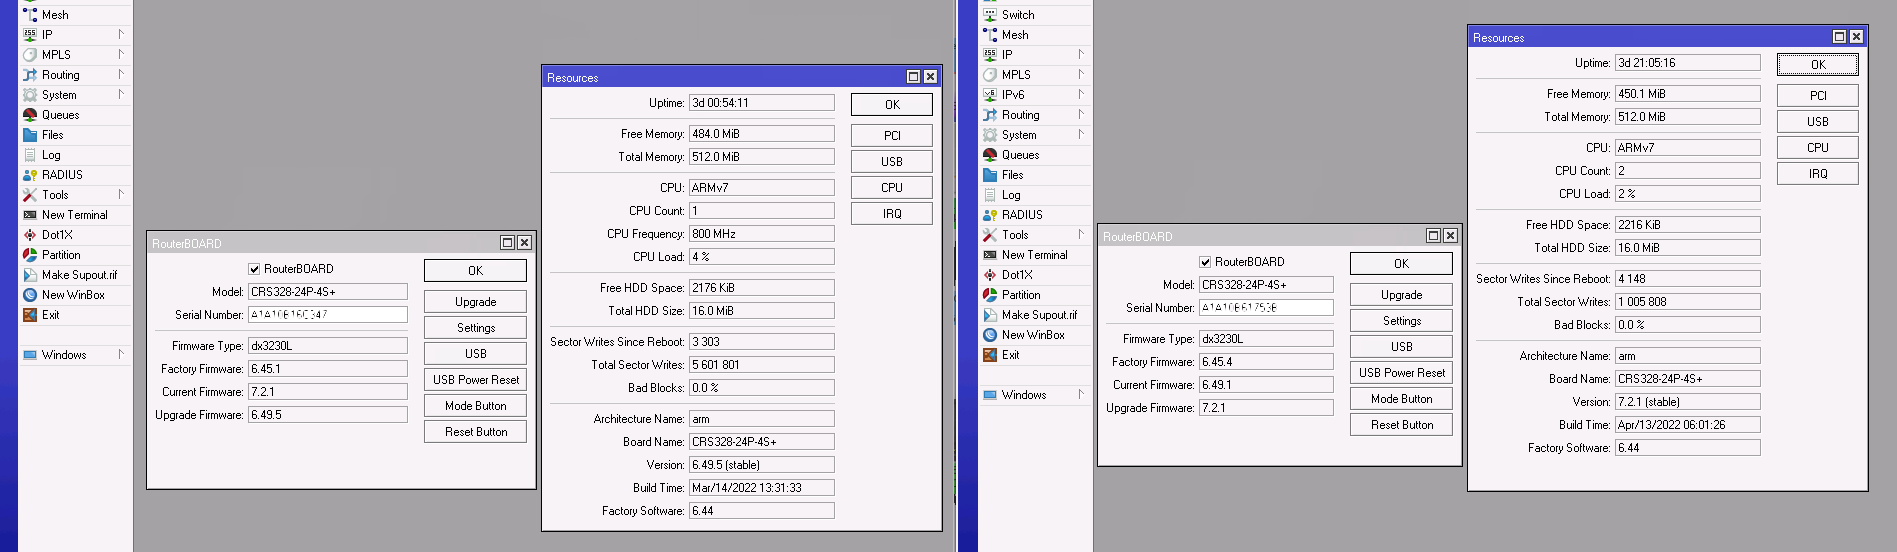Expand the Routing submenu in the v6.49.5 WinBox

(x=121, y=74)
